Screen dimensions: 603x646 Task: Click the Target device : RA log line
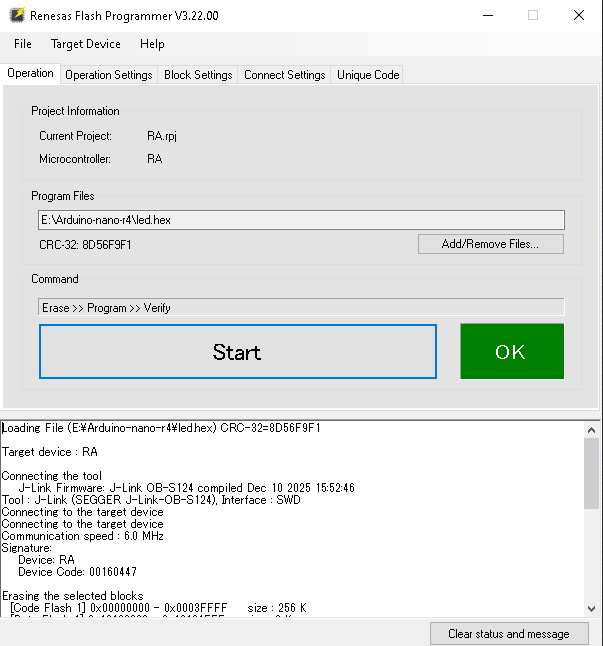50,452
